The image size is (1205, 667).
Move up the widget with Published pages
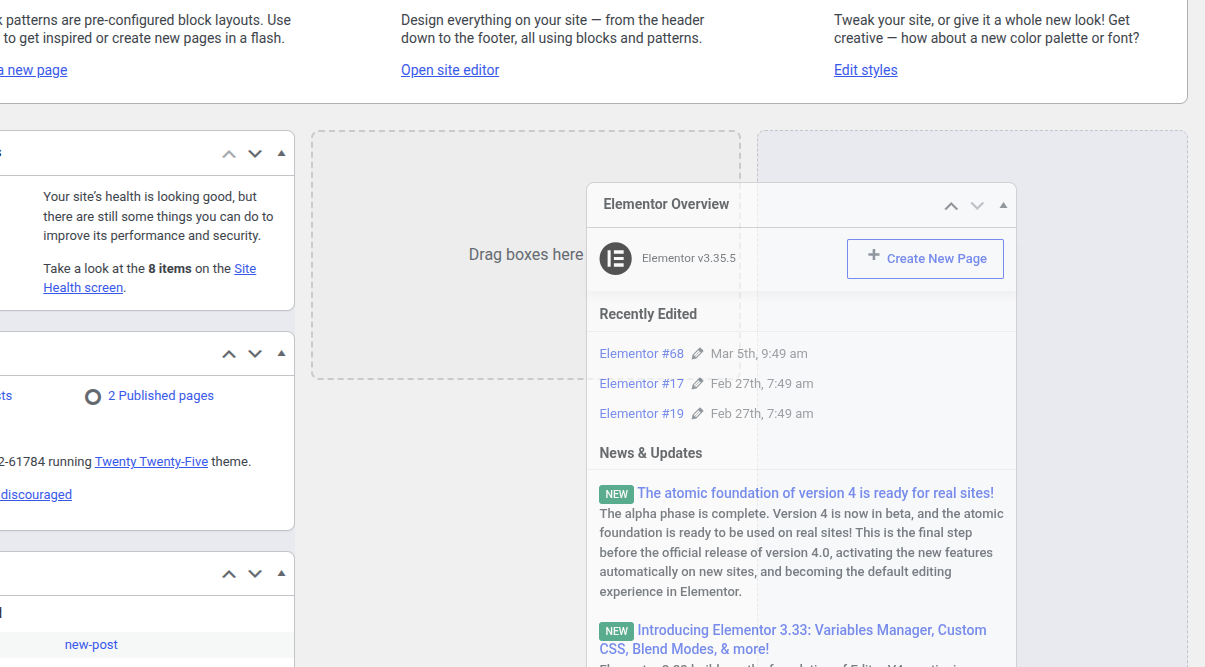pos(229,354)
